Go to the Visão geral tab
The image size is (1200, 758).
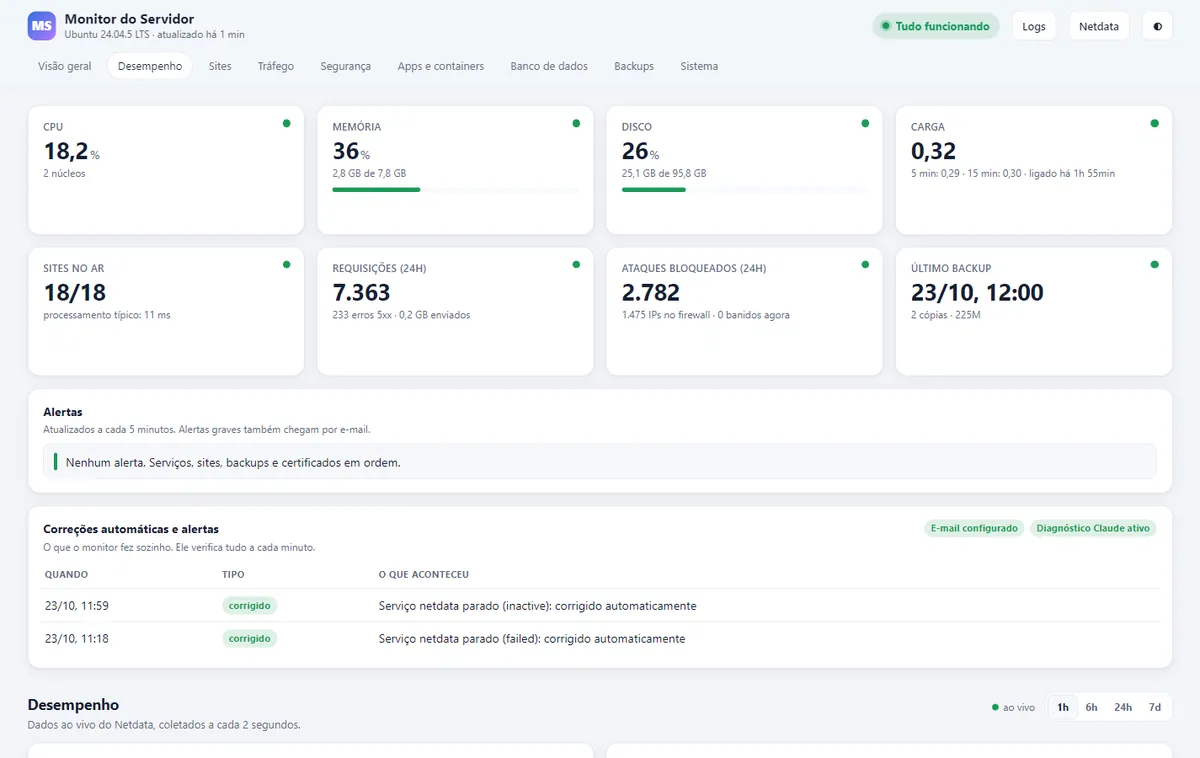pyautogui.click(x=65, y=66)
